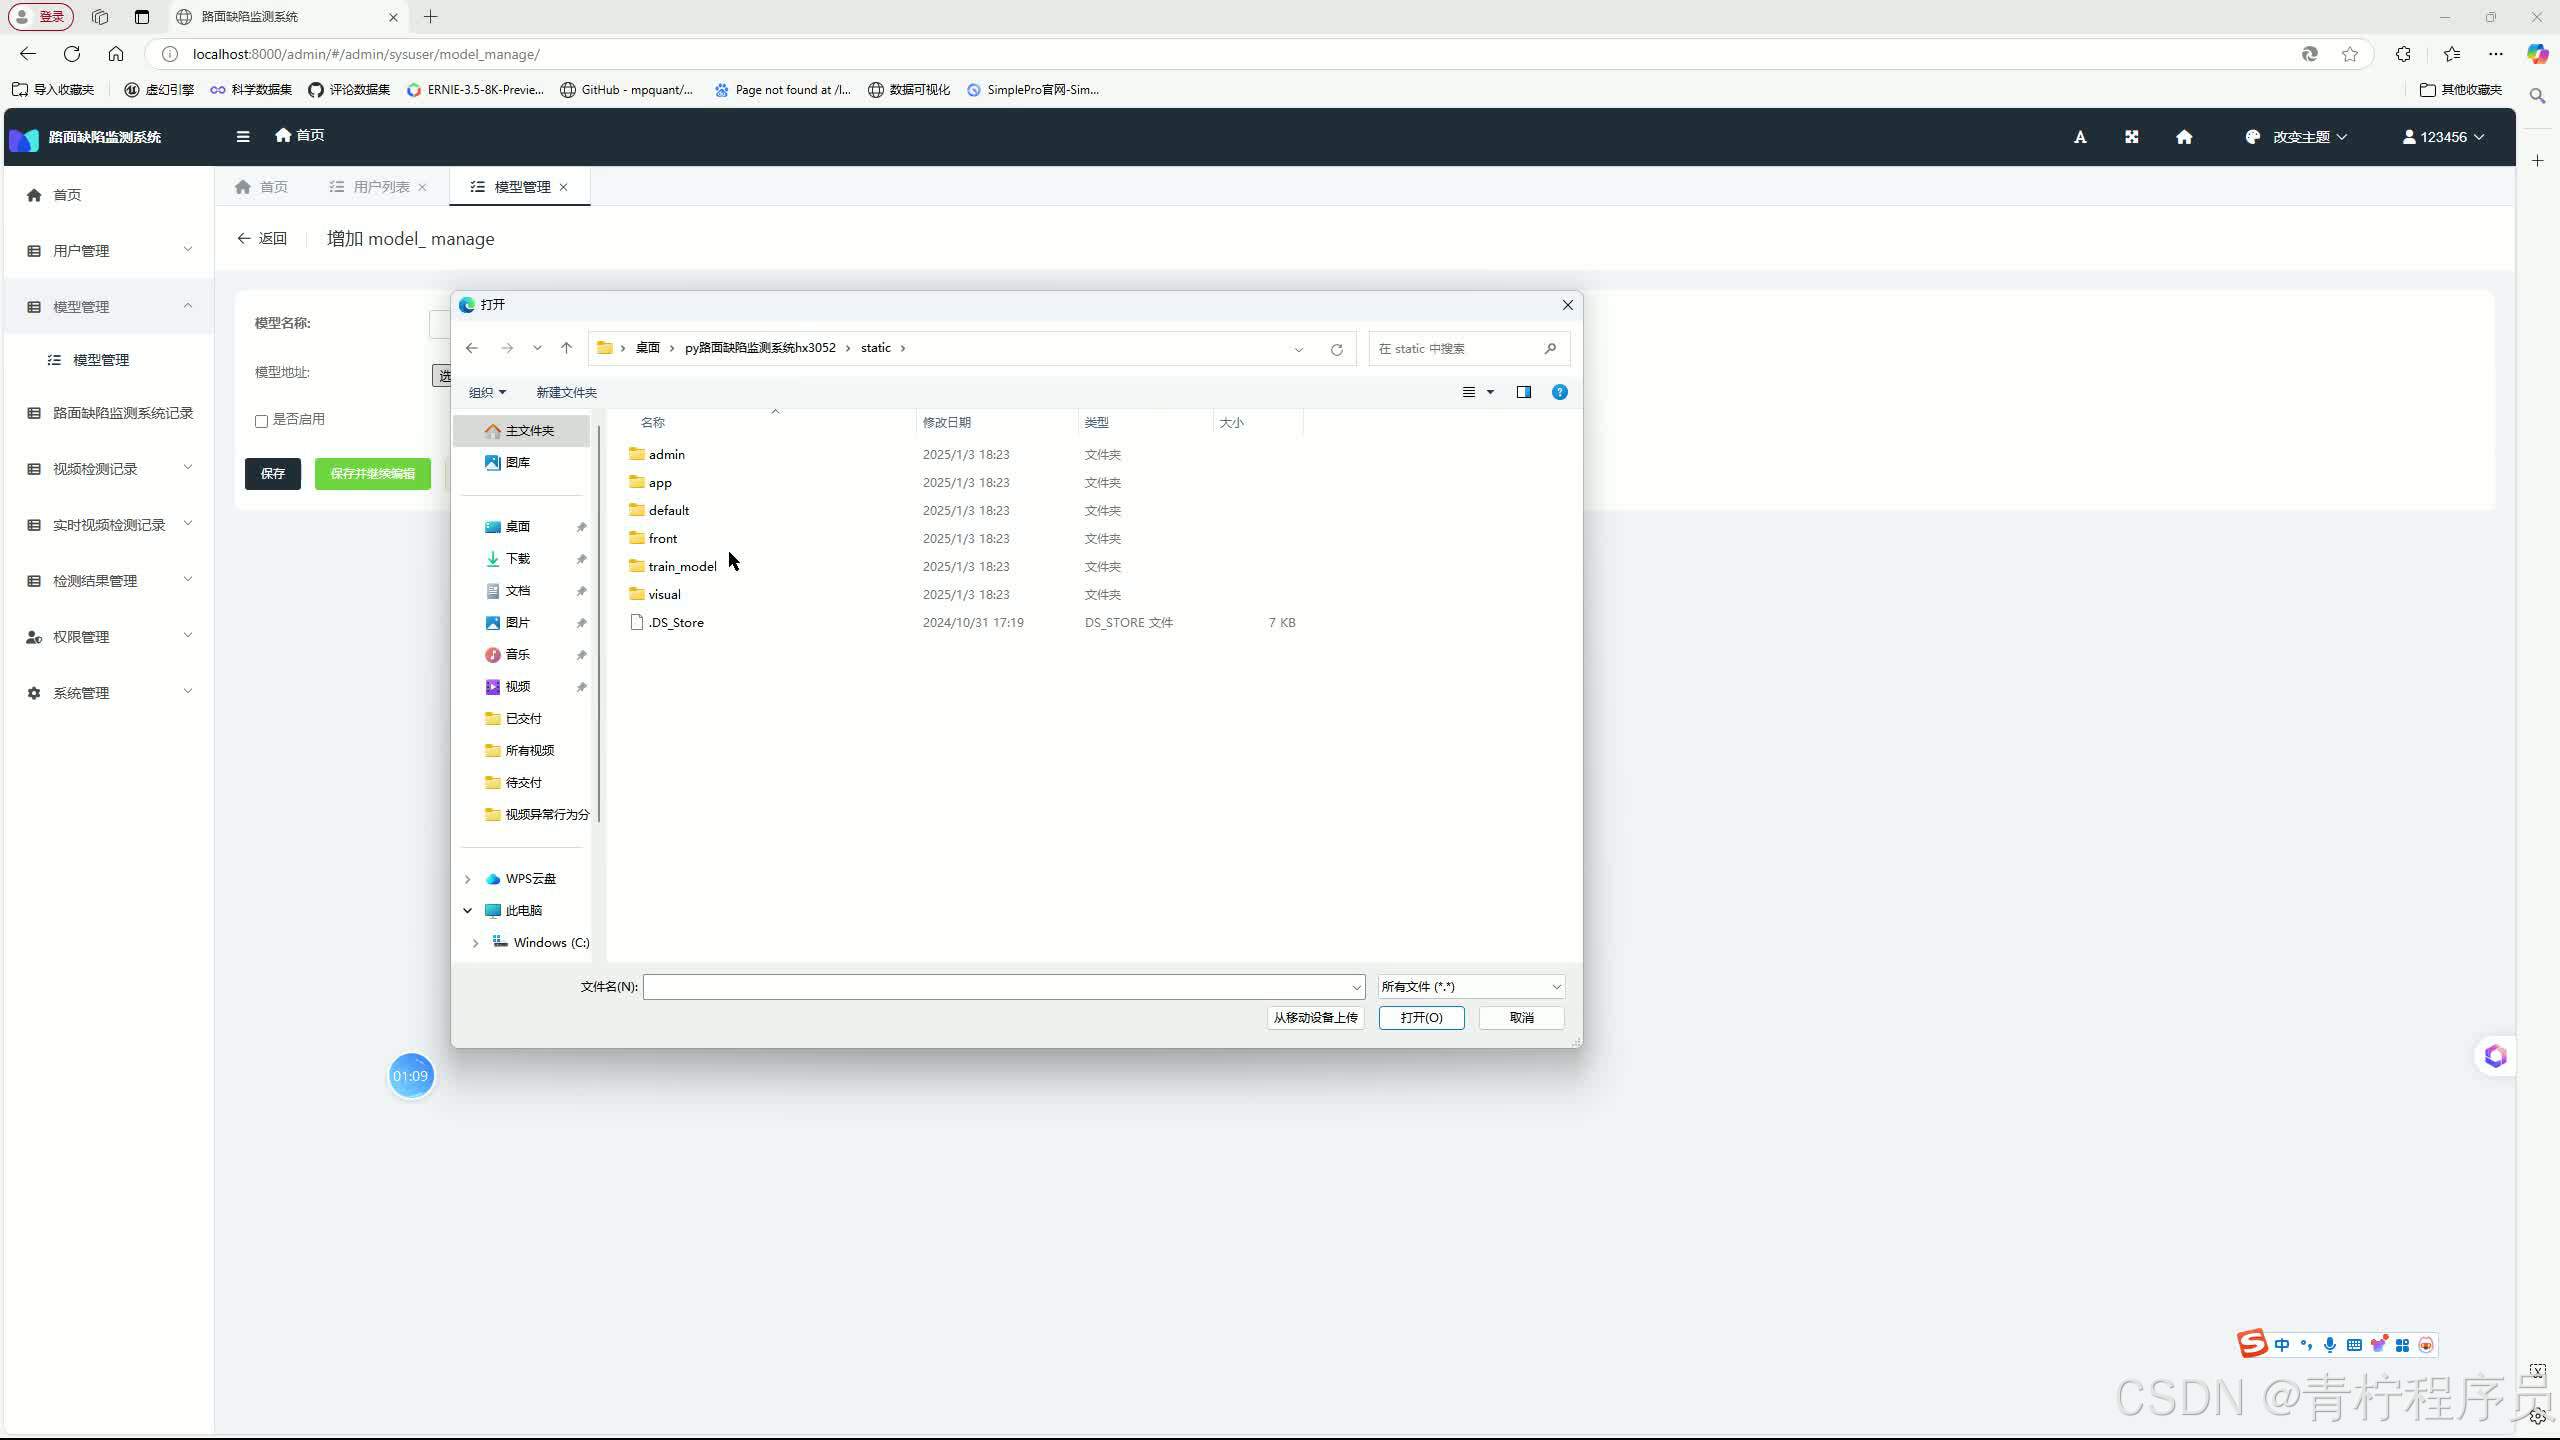
Task: Toggle the preview pane icon
Action: pyautogui.click(x=1523, y=392)
